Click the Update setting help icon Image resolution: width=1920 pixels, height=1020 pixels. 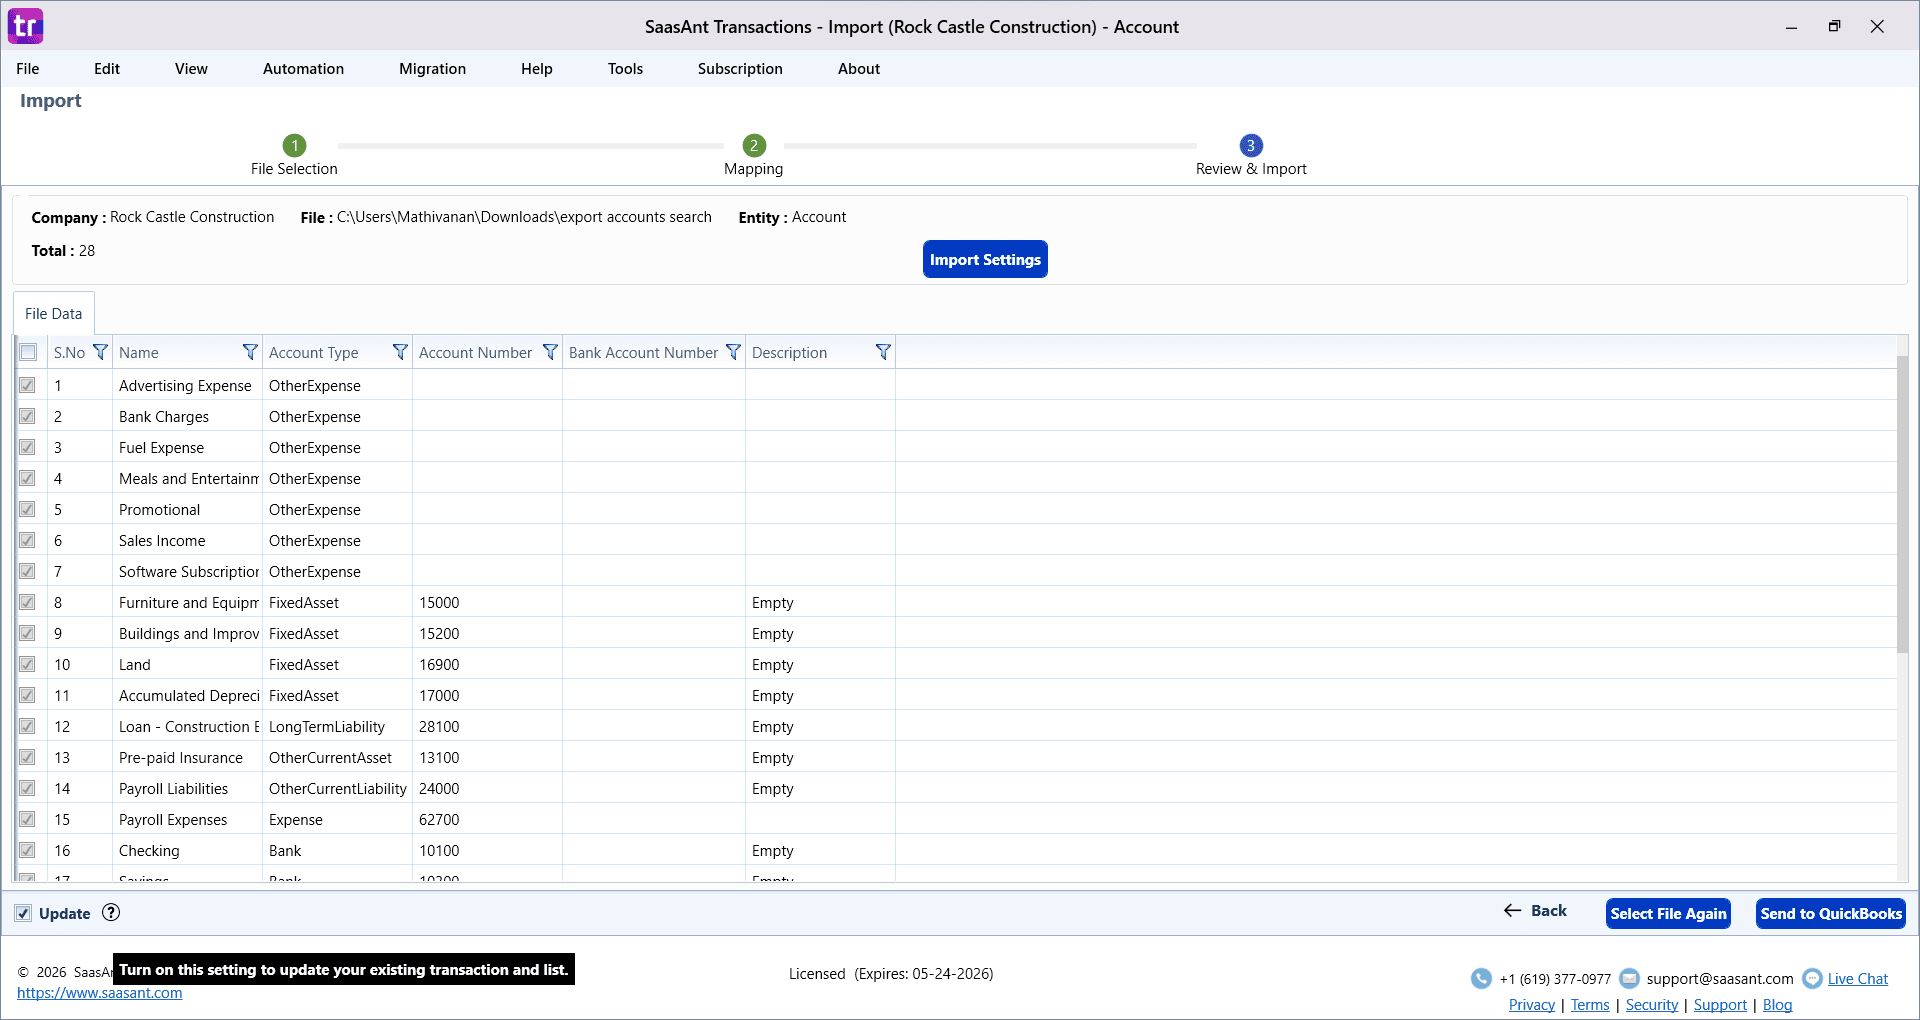[x=110, y=912]
